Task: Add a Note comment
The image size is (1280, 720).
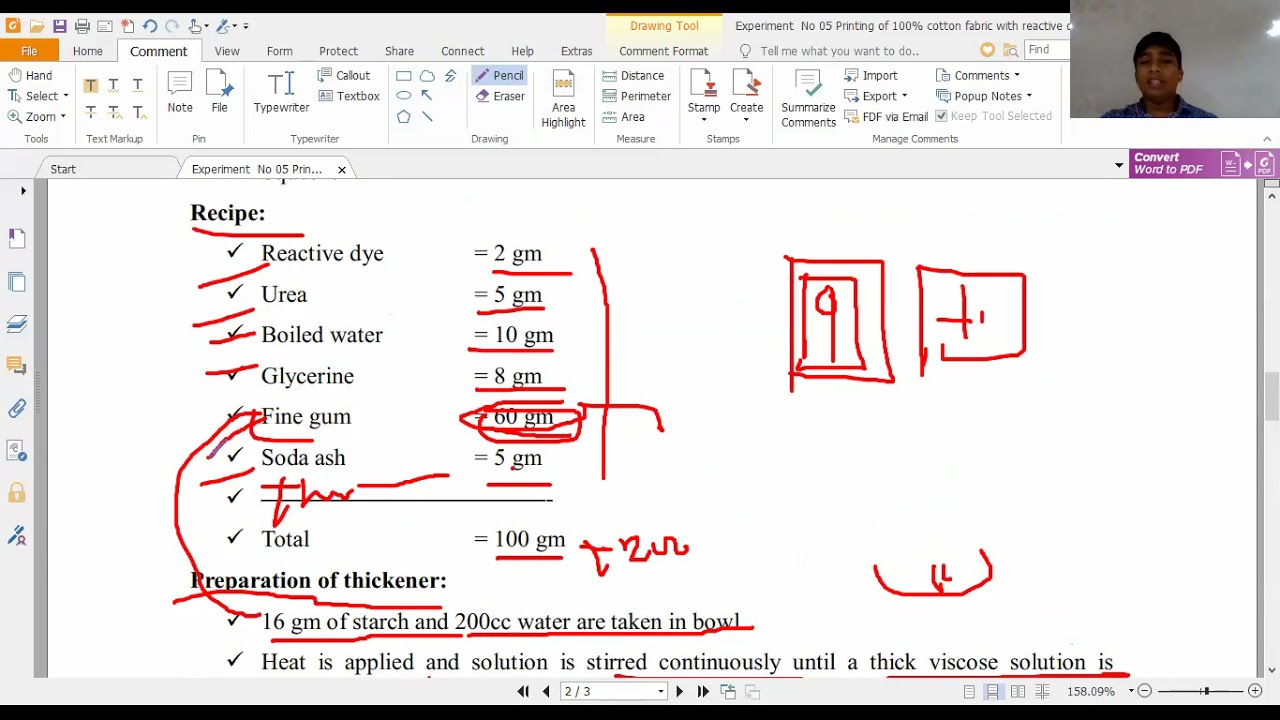Action: pos(180,92)
